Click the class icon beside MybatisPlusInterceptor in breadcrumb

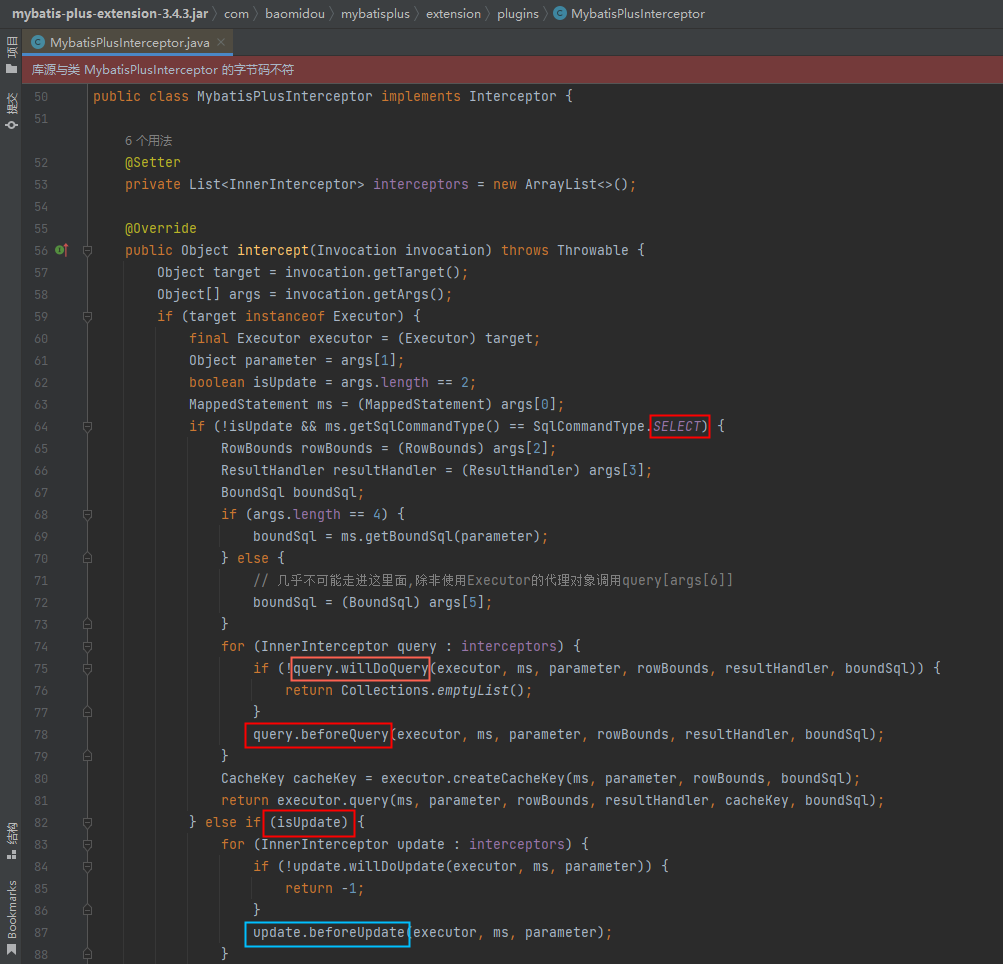point(560,13)
